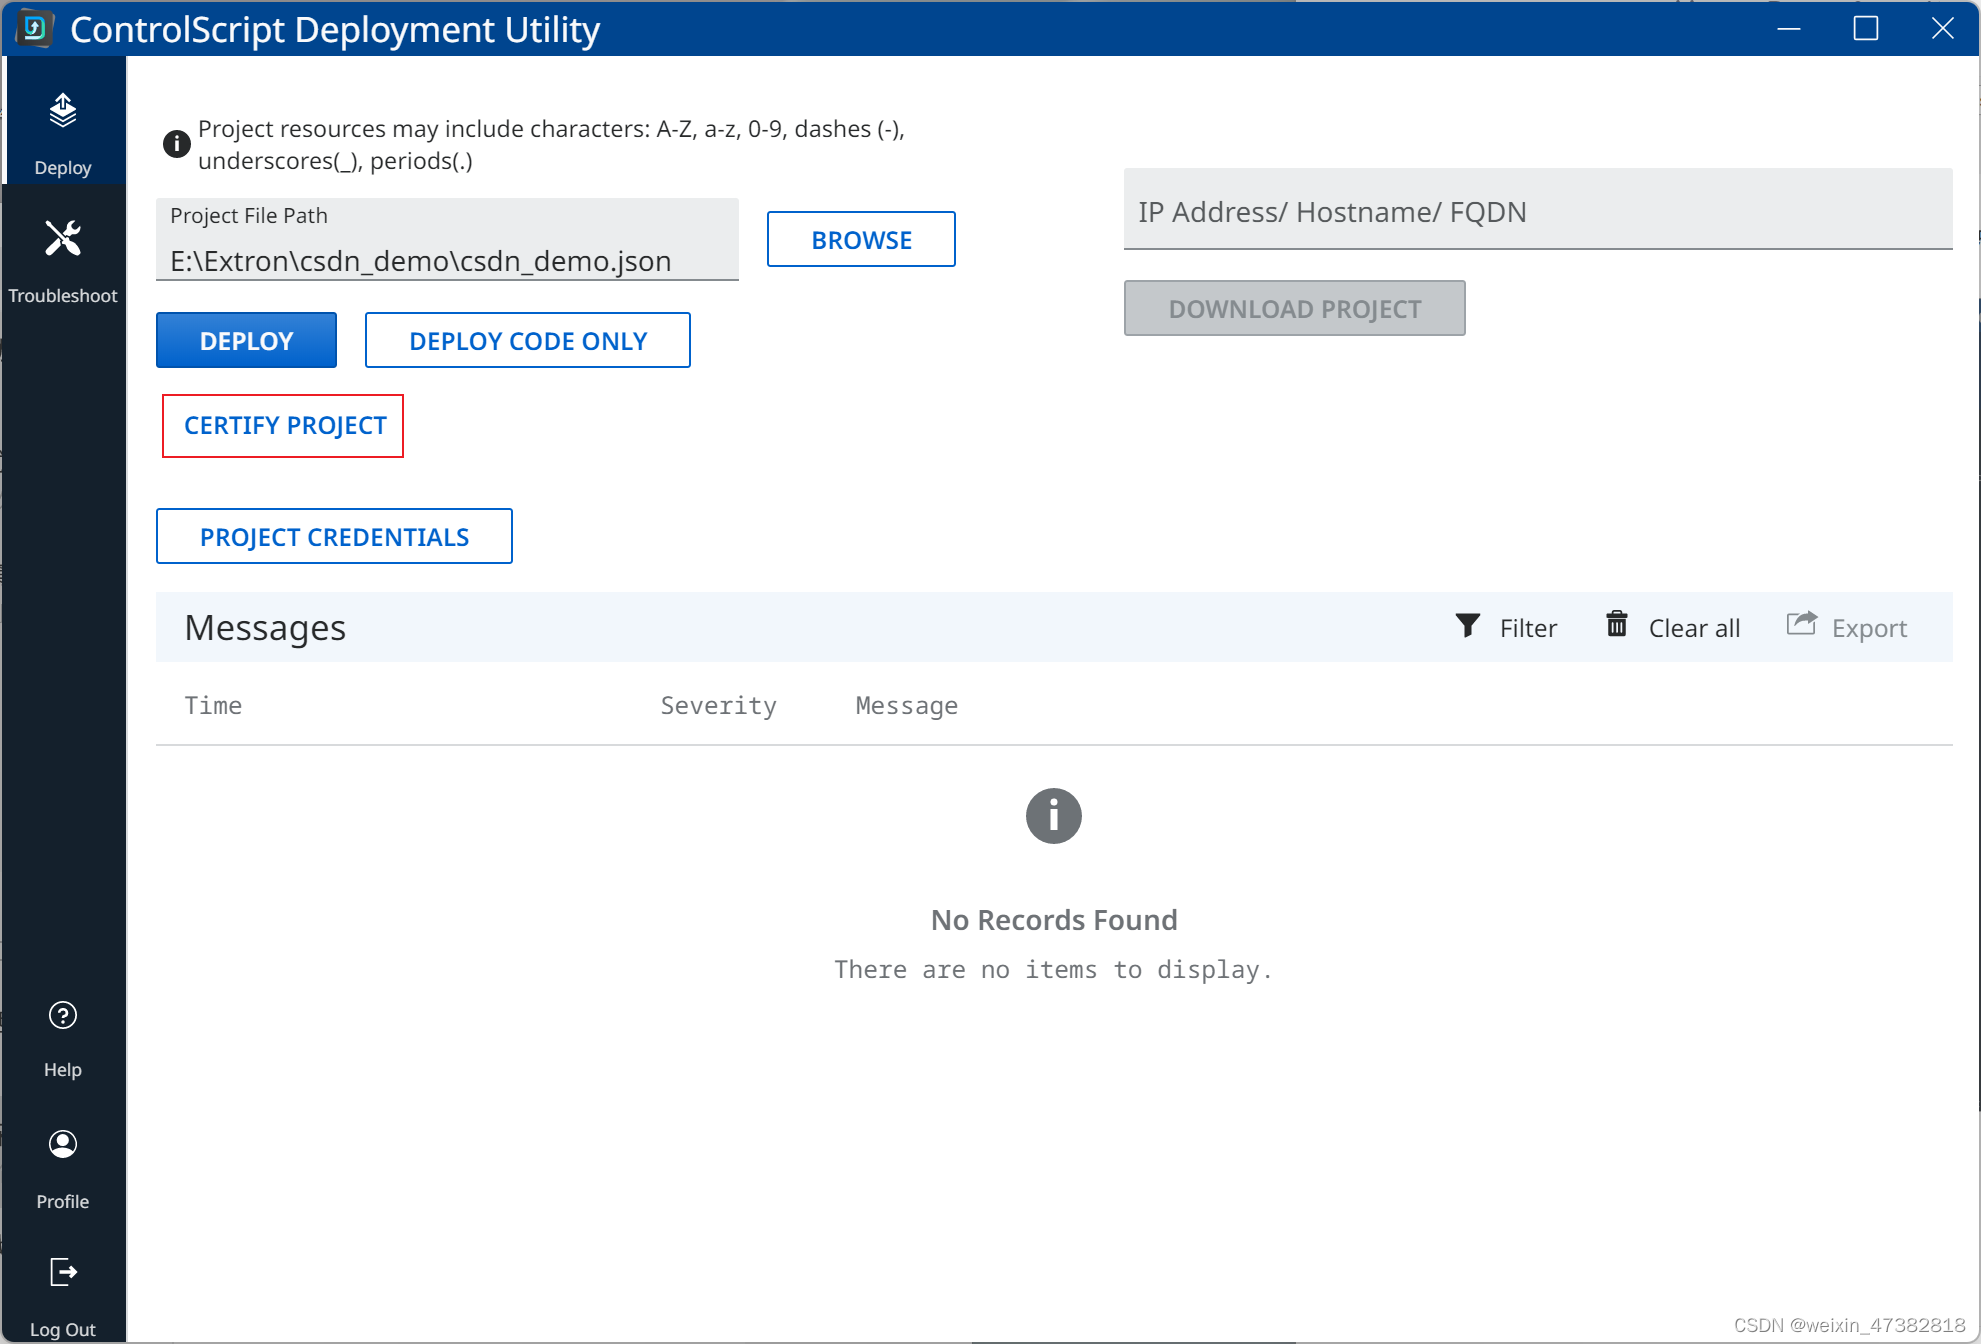Click the Project File Path field

pos(447,260)
